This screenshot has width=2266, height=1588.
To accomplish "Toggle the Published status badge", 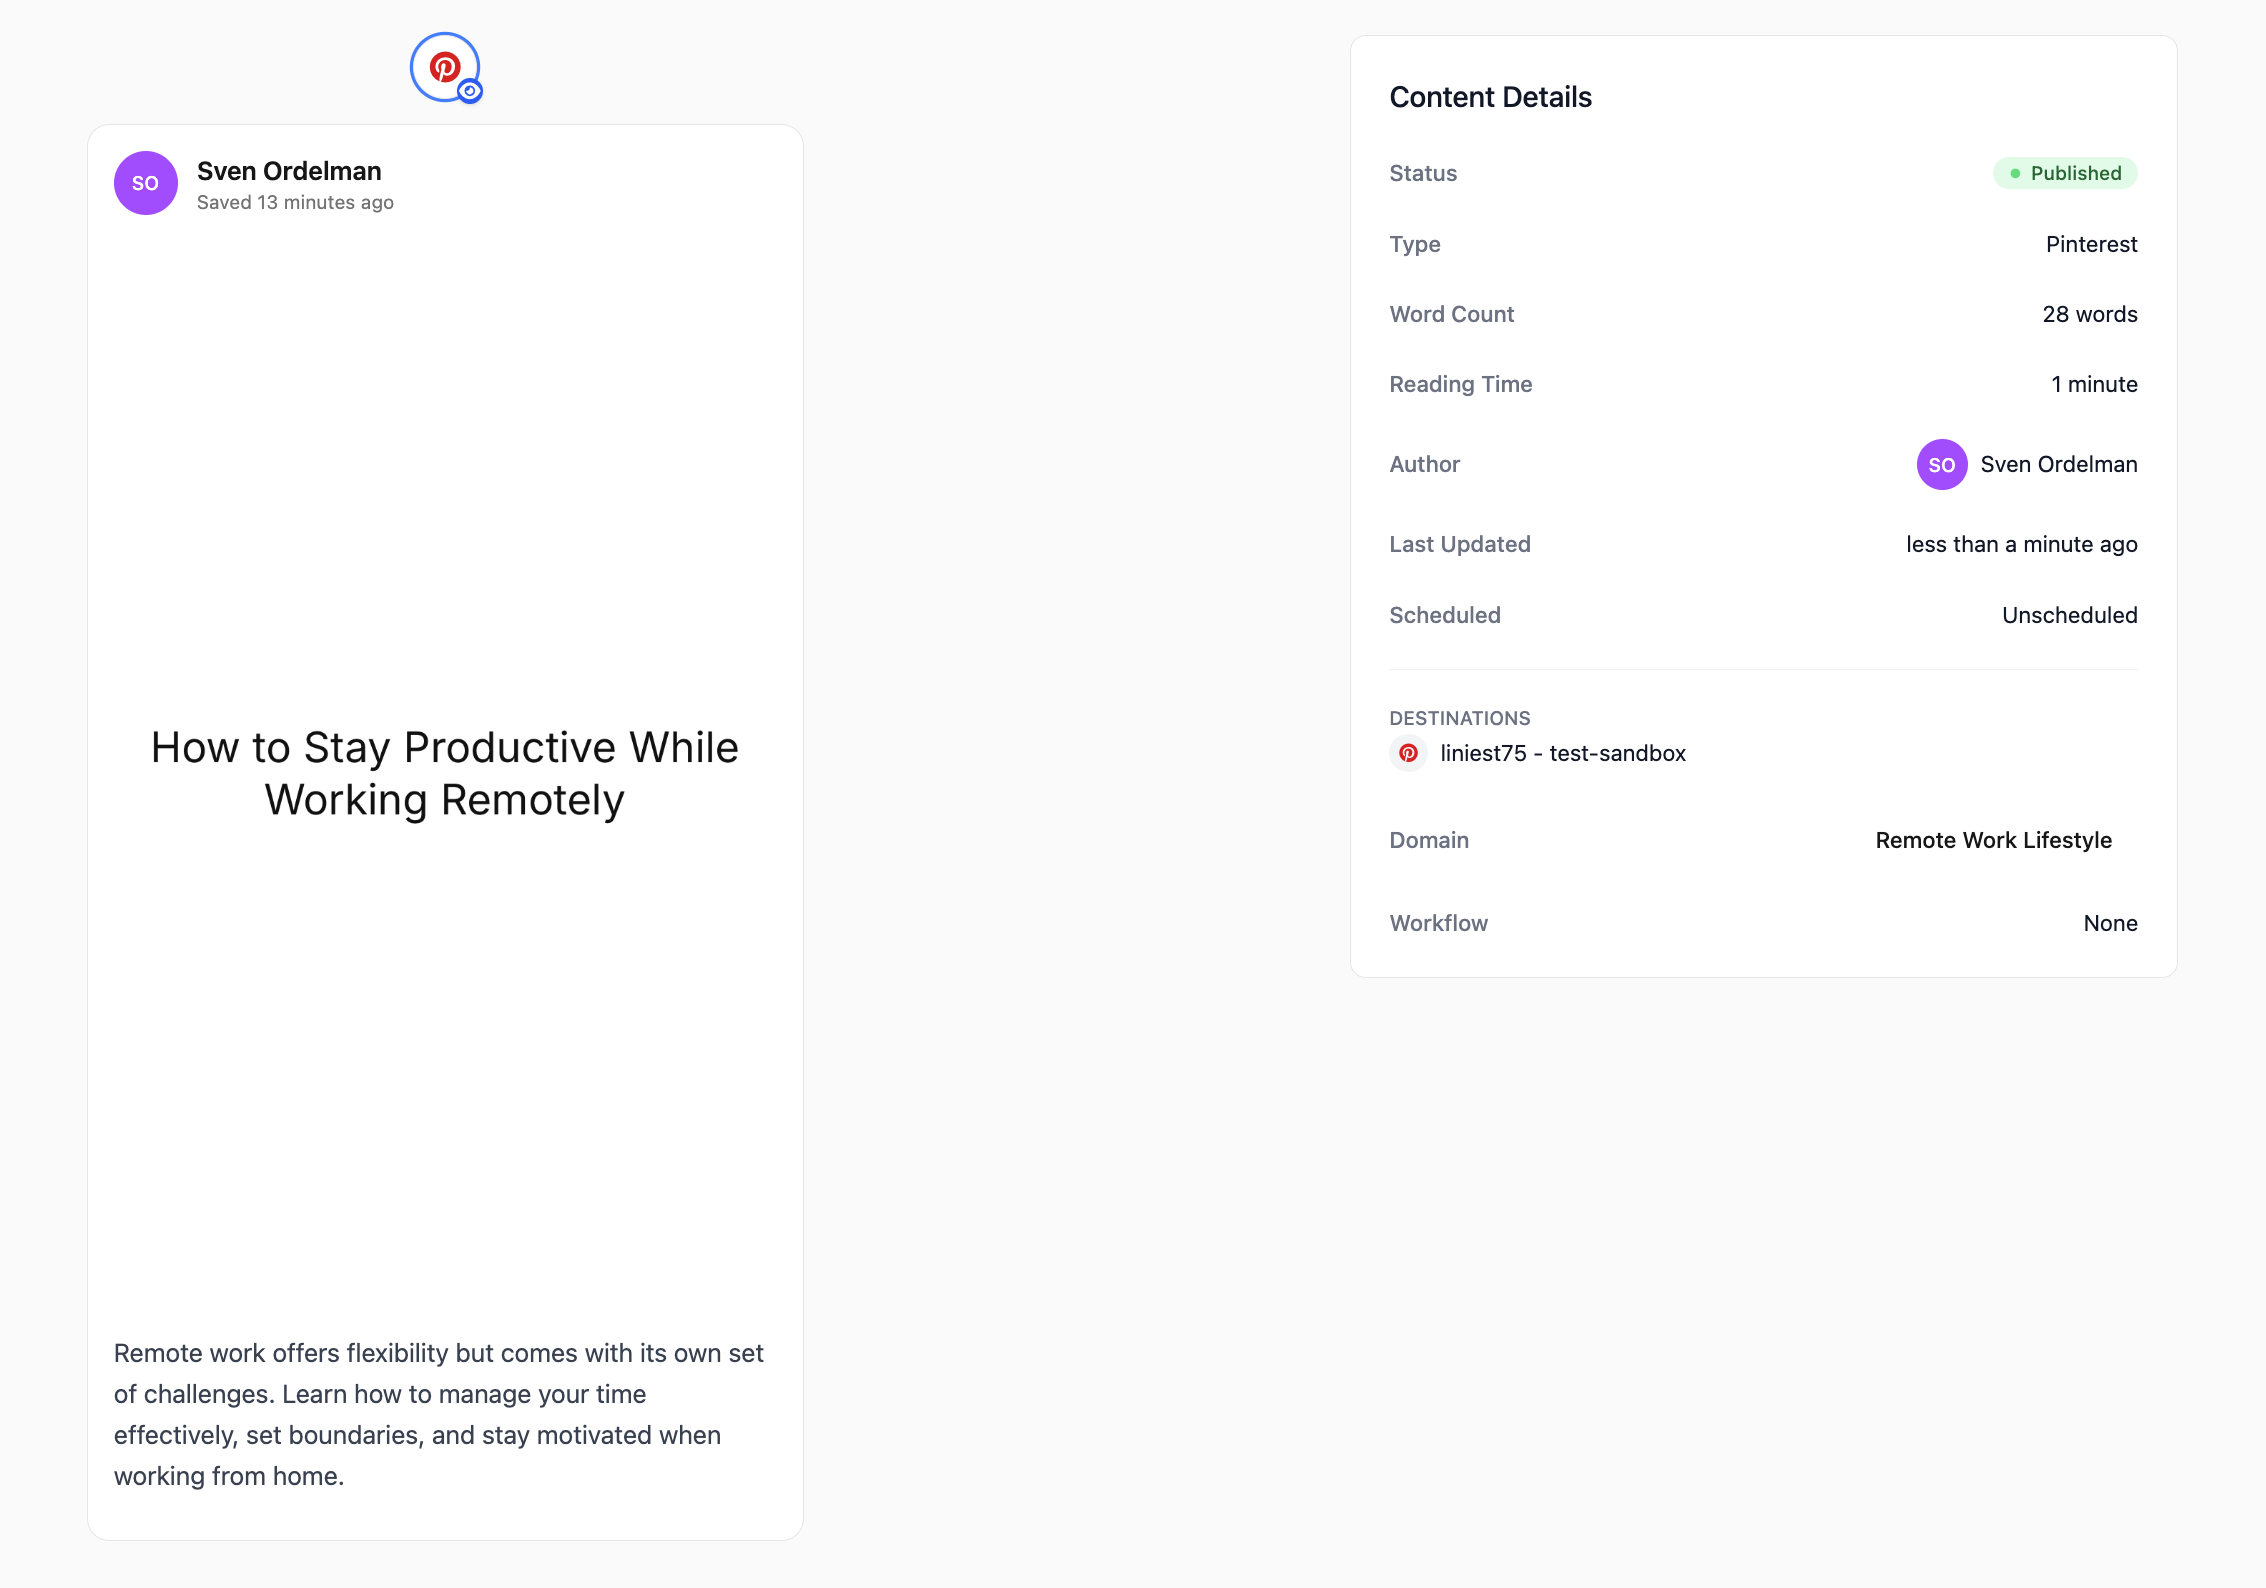I will coord(2066,173).
